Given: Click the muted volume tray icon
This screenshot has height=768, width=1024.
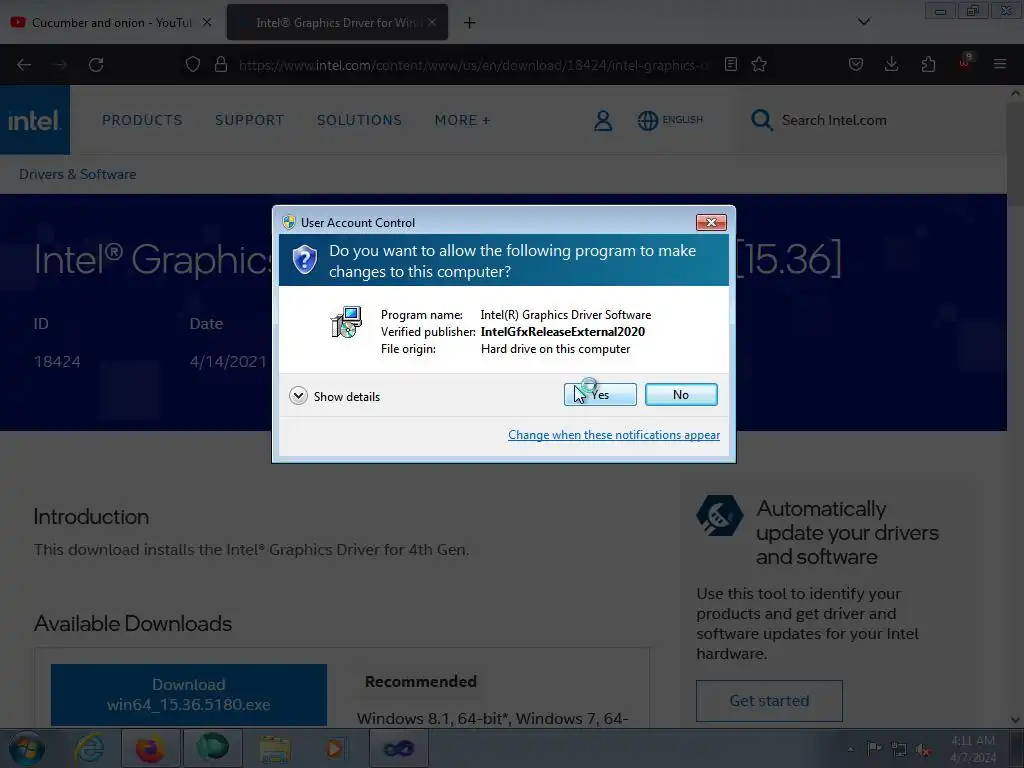Looking at the screenshot, I should [x=923, y=749].
